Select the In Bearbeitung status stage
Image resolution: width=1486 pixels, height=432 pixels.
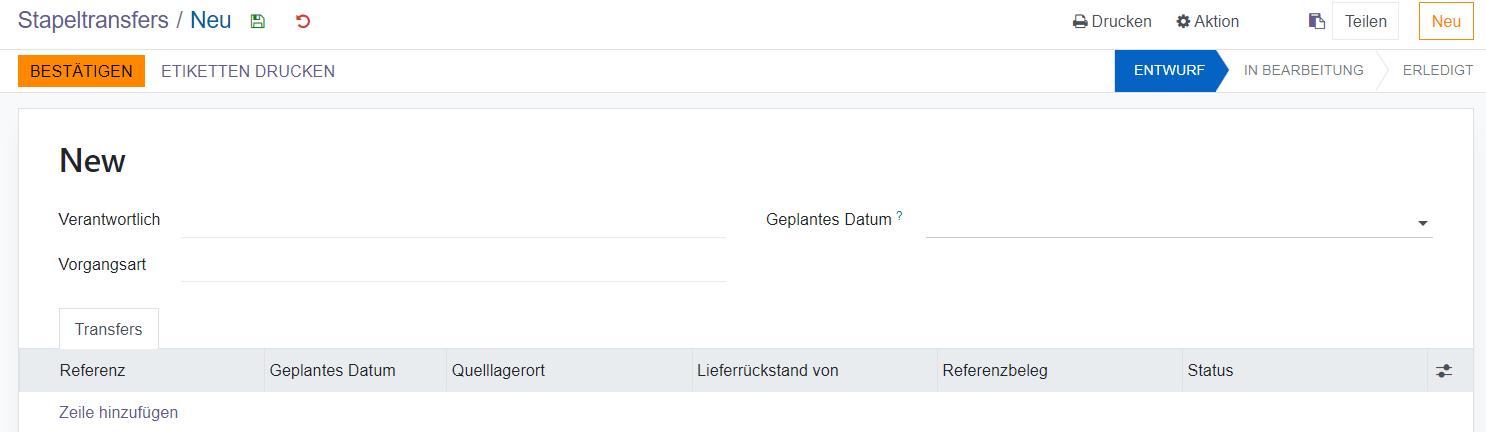tap(1303, 71)
